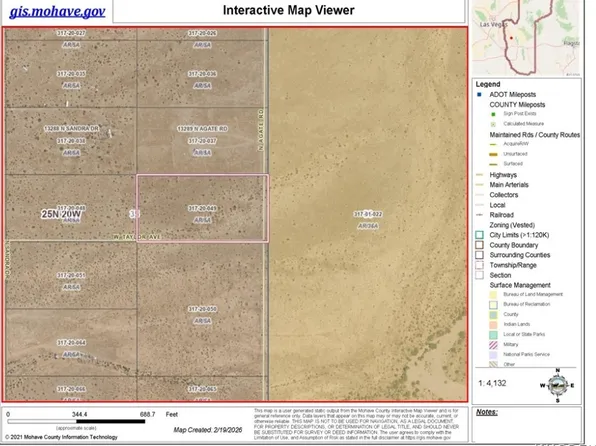Screen dimensions: 596x446
Task: Click the 25N 20W township label
Action: coord(61,214)
